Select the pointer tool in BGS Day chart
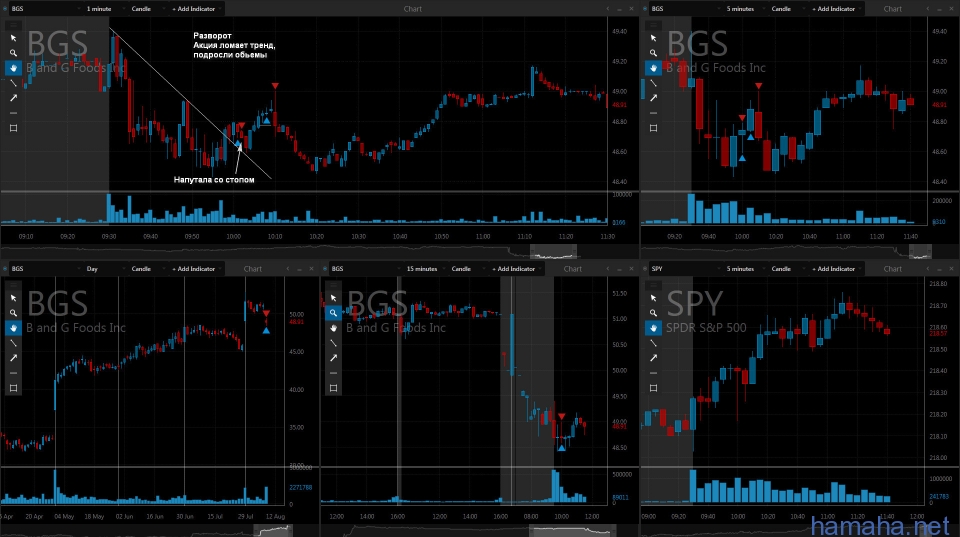 (13, 298)
